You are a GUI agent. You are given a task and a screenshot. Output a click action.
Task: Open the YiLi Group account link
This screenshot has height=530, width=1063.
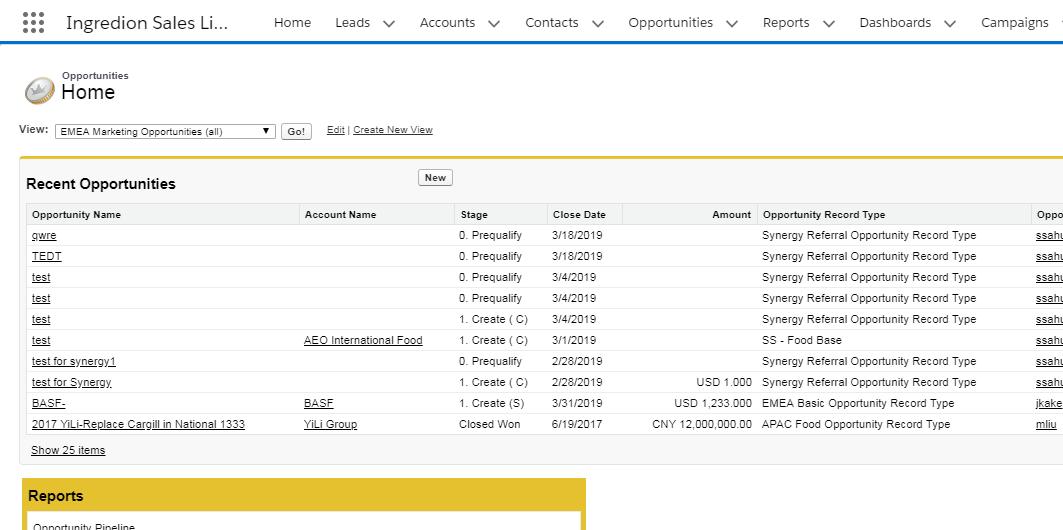coord(330,424)
